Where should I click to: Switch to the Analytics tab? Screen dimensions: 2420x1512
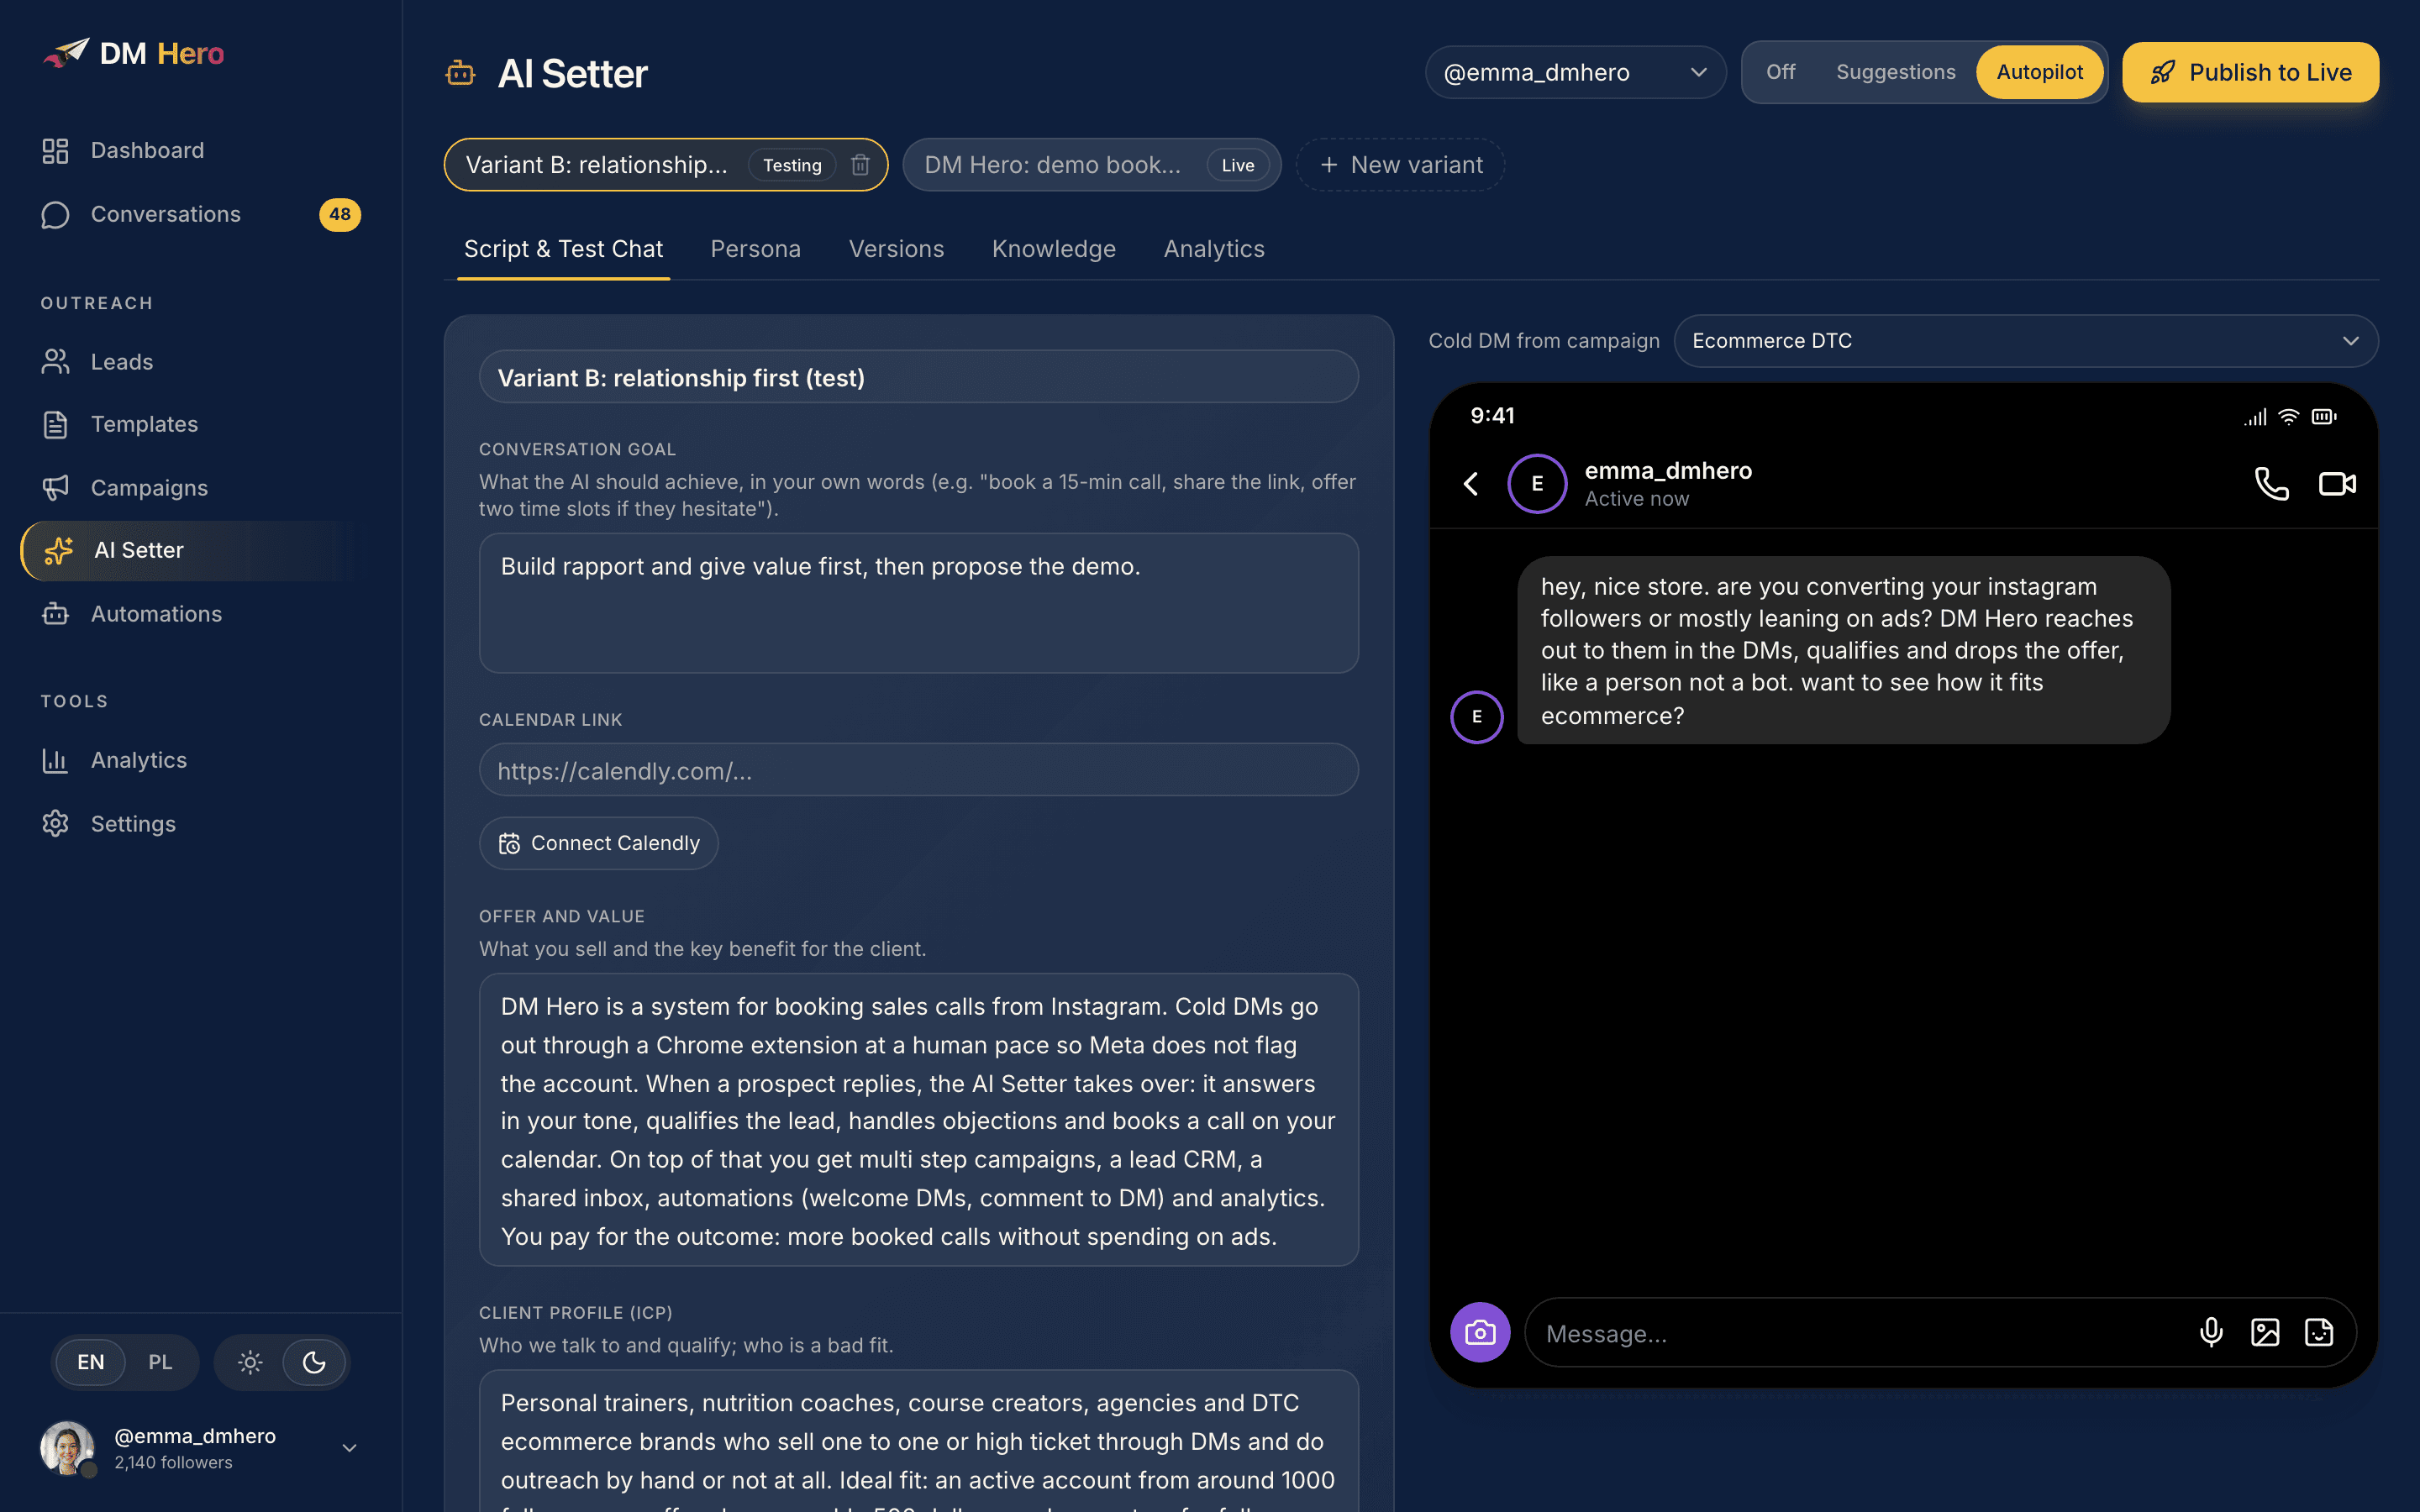(x=1214, y=249)
